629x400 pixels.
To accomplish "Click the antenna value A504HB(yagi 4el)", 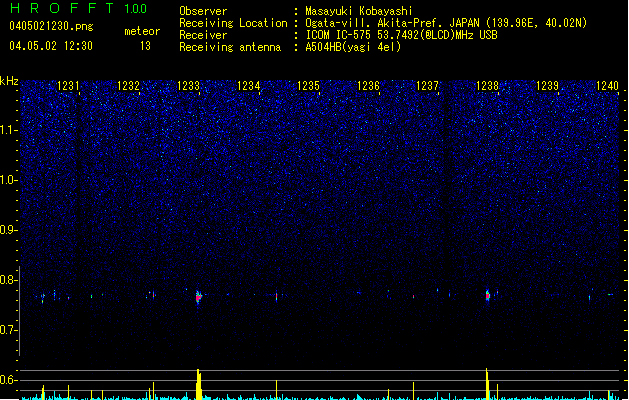I will point(353,47).
